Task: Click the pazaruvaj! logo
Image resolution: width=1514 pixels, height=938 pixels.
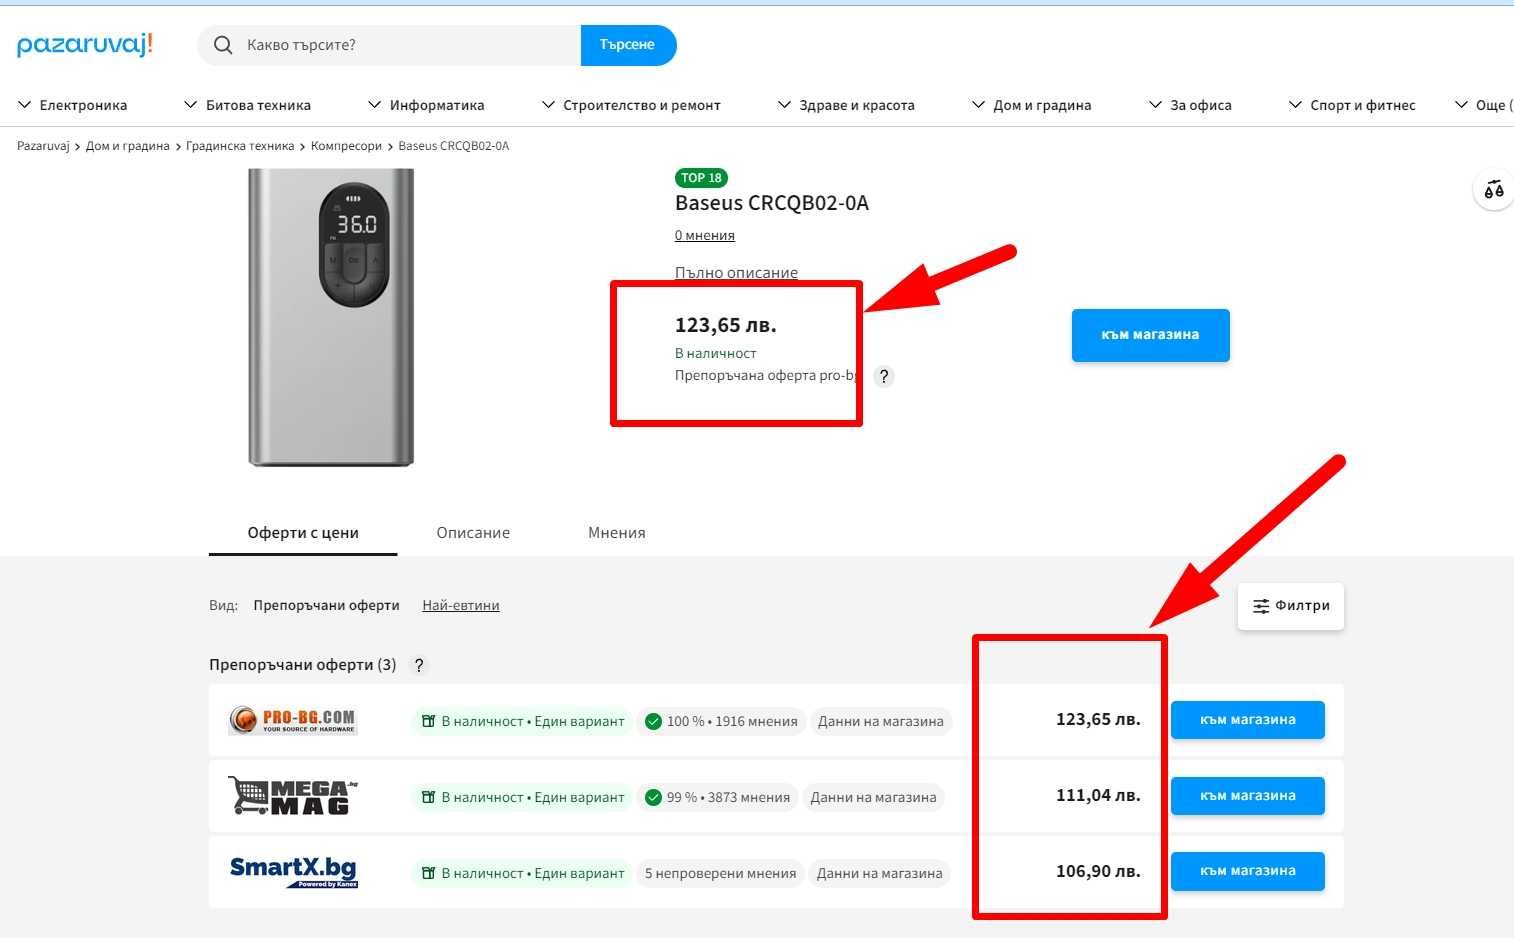Action: tap(85, 45)
